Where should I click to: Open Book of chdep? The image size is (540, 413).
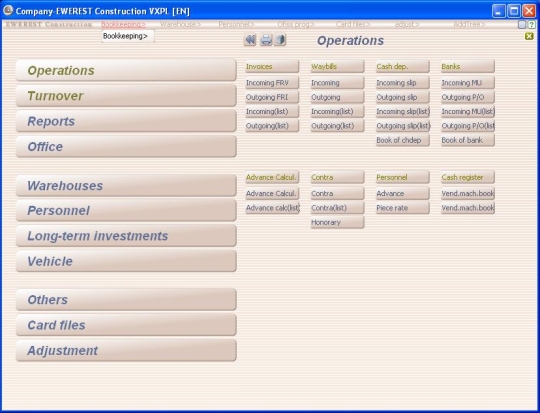(403, 140)
